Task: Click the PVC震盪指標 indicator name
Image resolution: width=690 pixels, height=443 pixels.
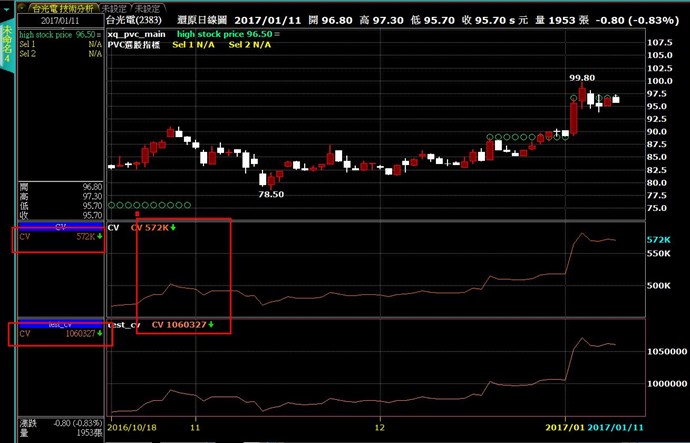Action: click(x=138, y=45)
